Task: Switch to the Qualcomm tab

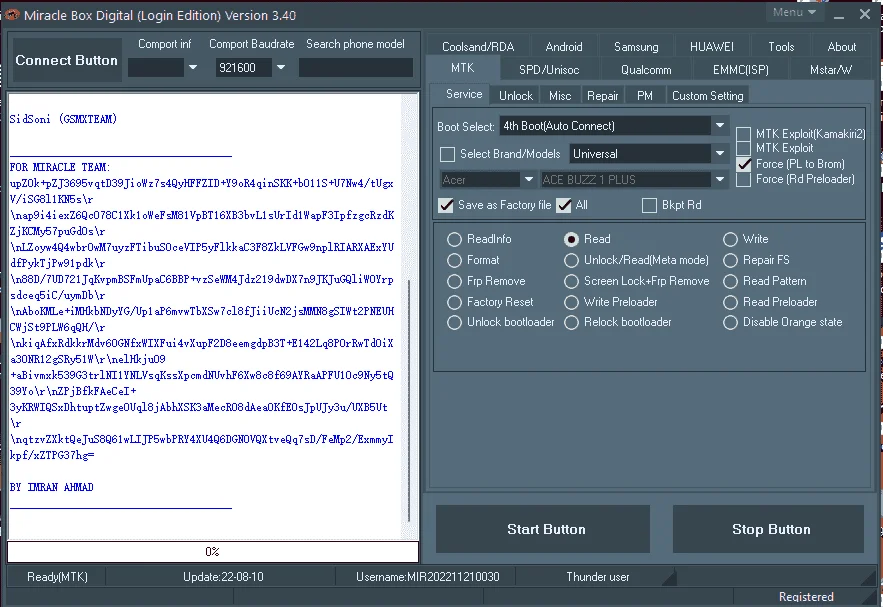Action: 646,70
